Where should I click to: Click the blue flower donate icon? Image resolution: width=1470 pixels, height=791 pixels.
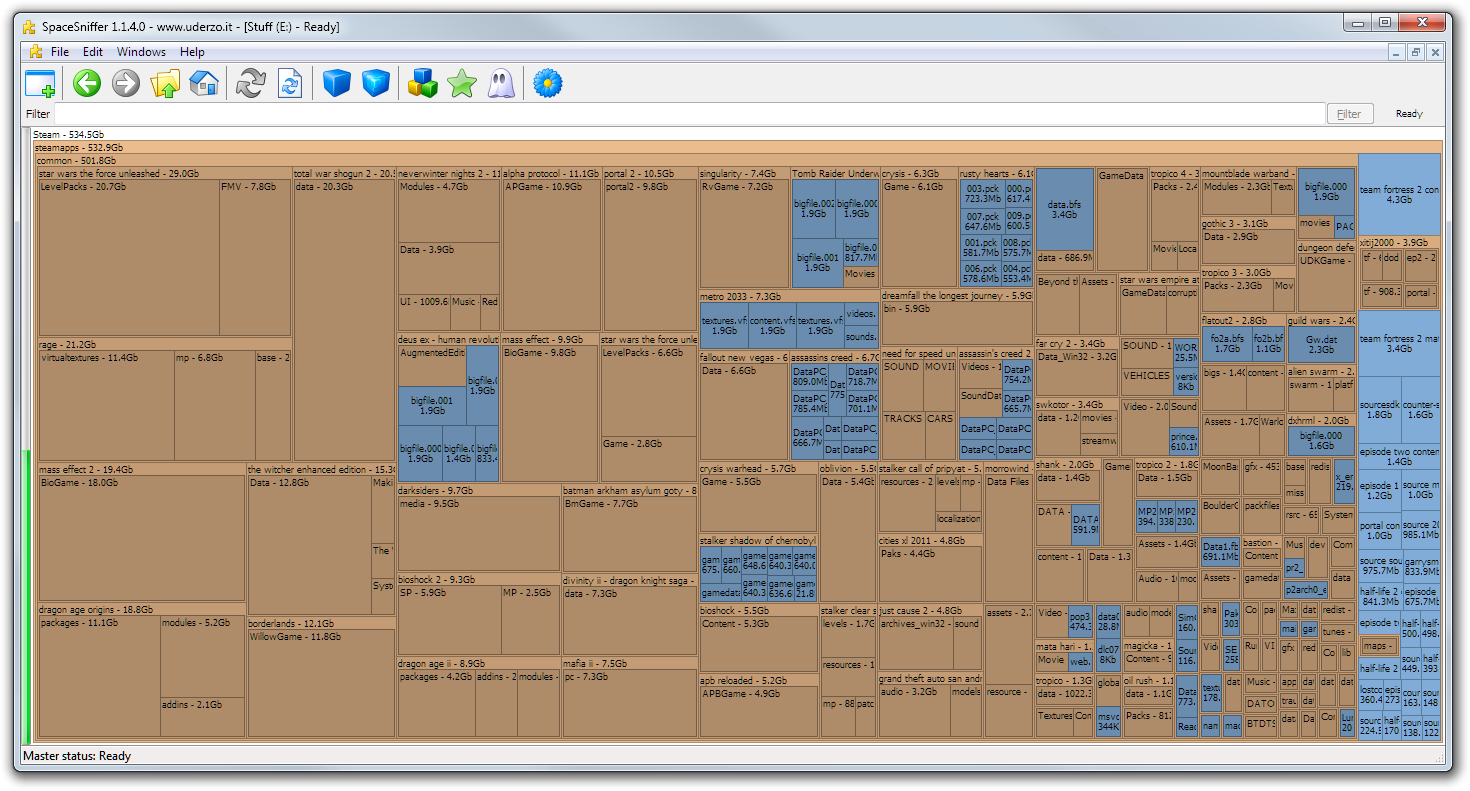point(548,83)
